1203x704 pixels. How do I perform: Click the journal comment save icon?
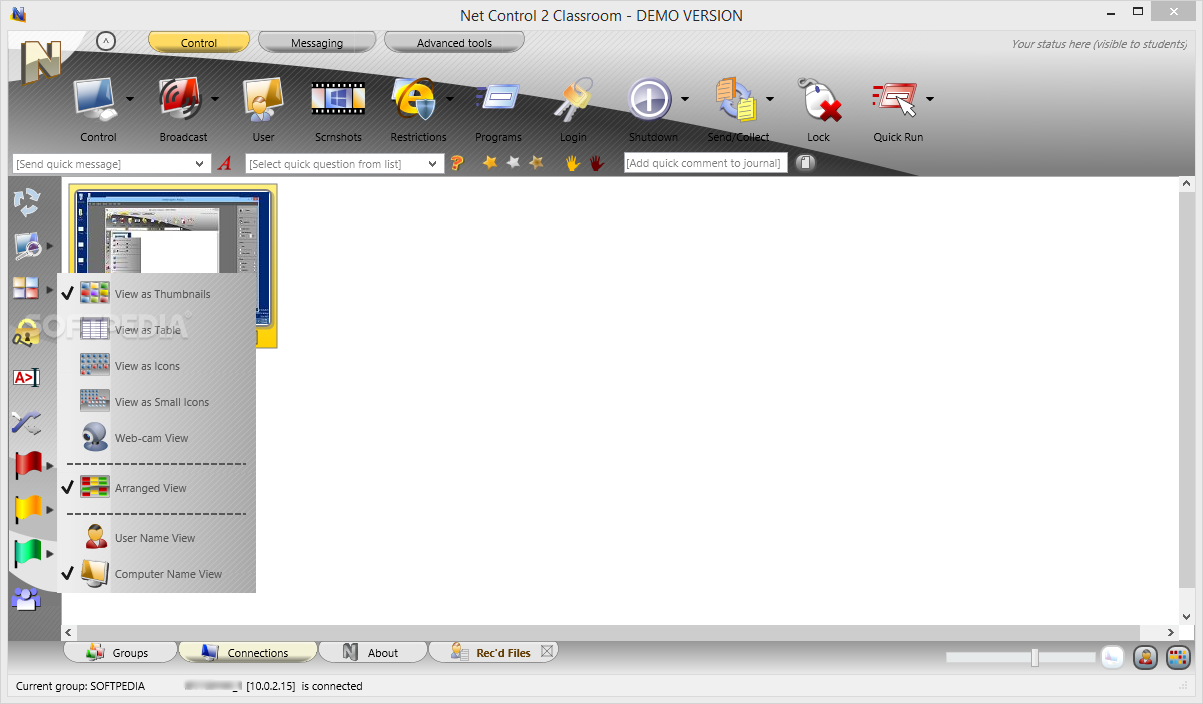click(805, 163)
